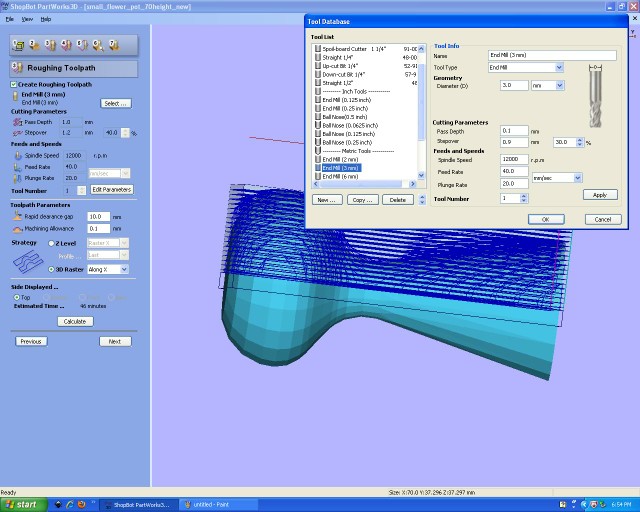Click the step 7 workflow icon in toolbar
This screenshot has height=512, width=640.
113,45
